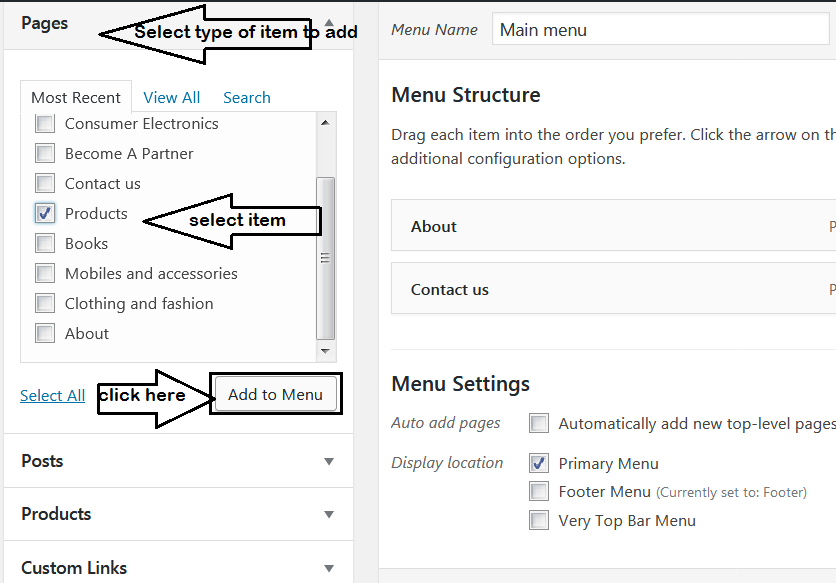Expand the Products accordion section
836x583 pixels.
tap(329, 514)
